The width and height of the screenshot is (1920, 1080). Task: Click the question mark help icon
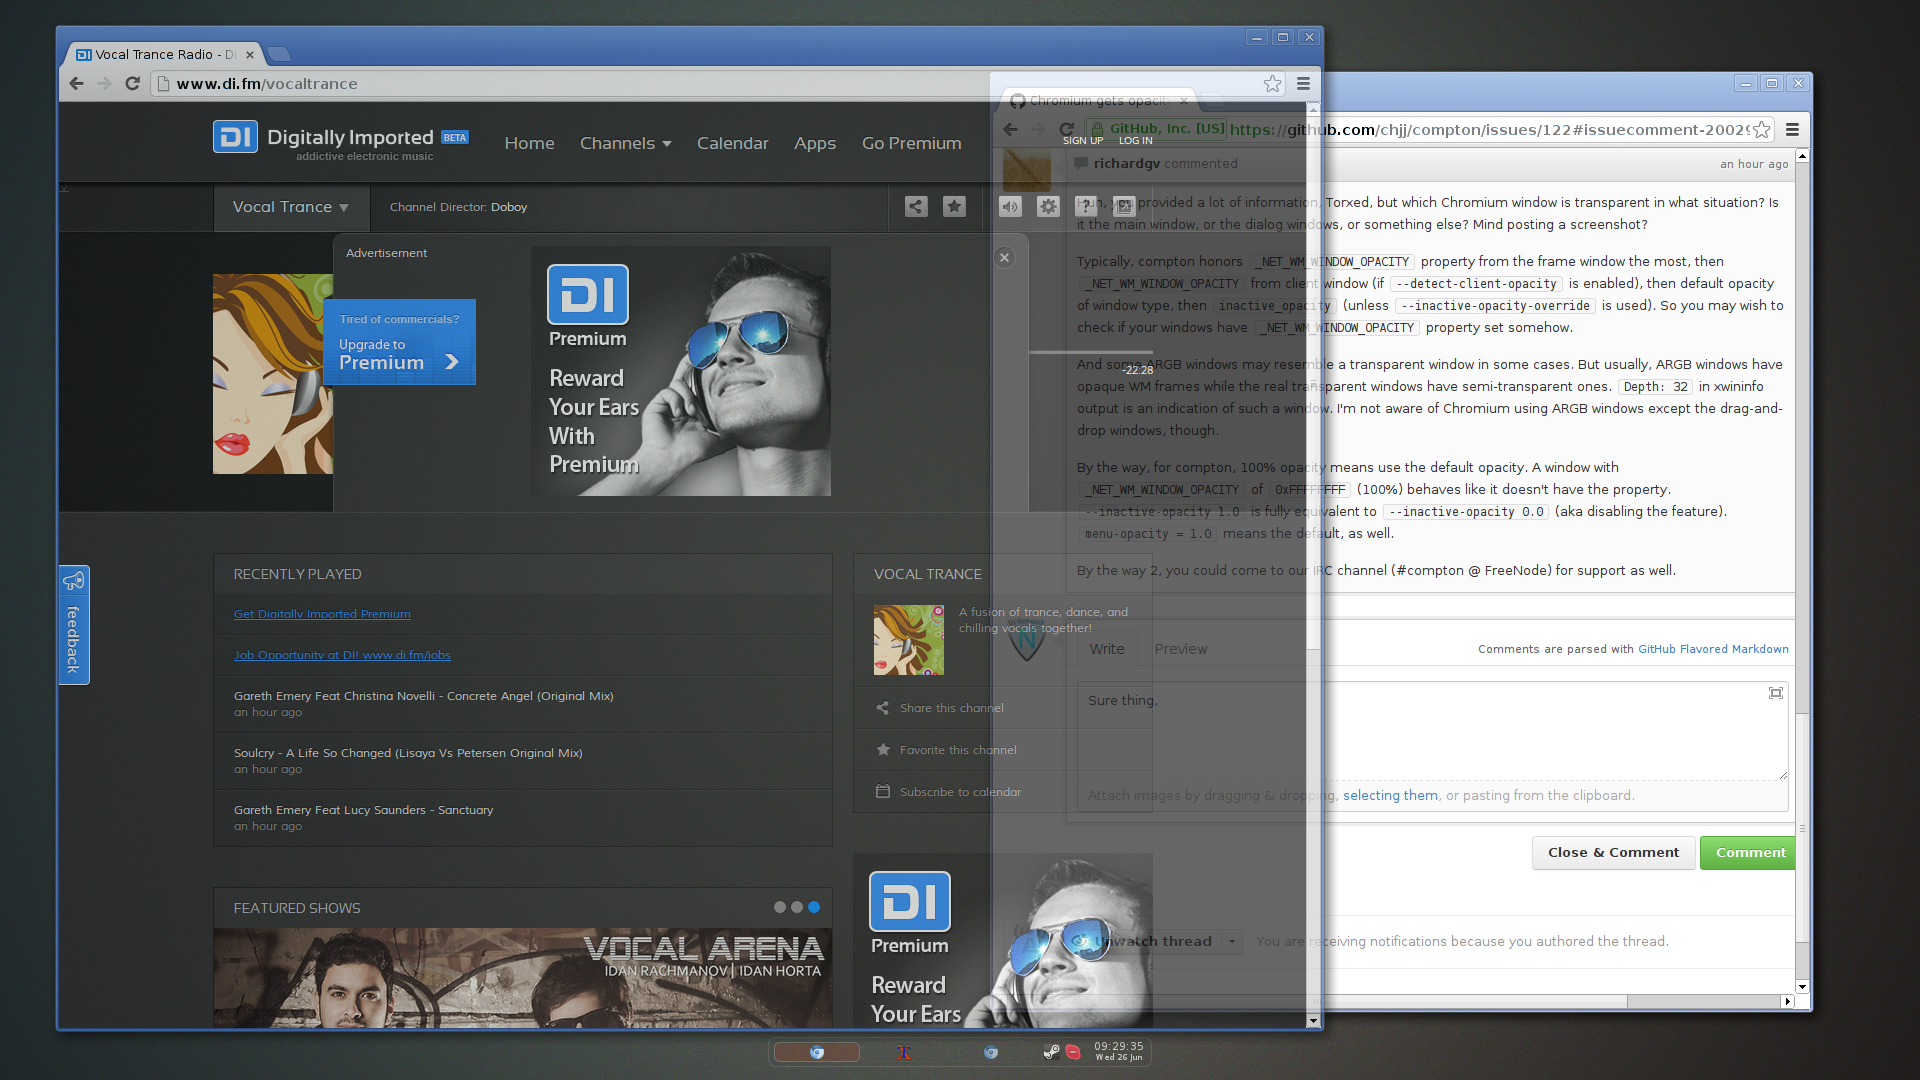1086,206
